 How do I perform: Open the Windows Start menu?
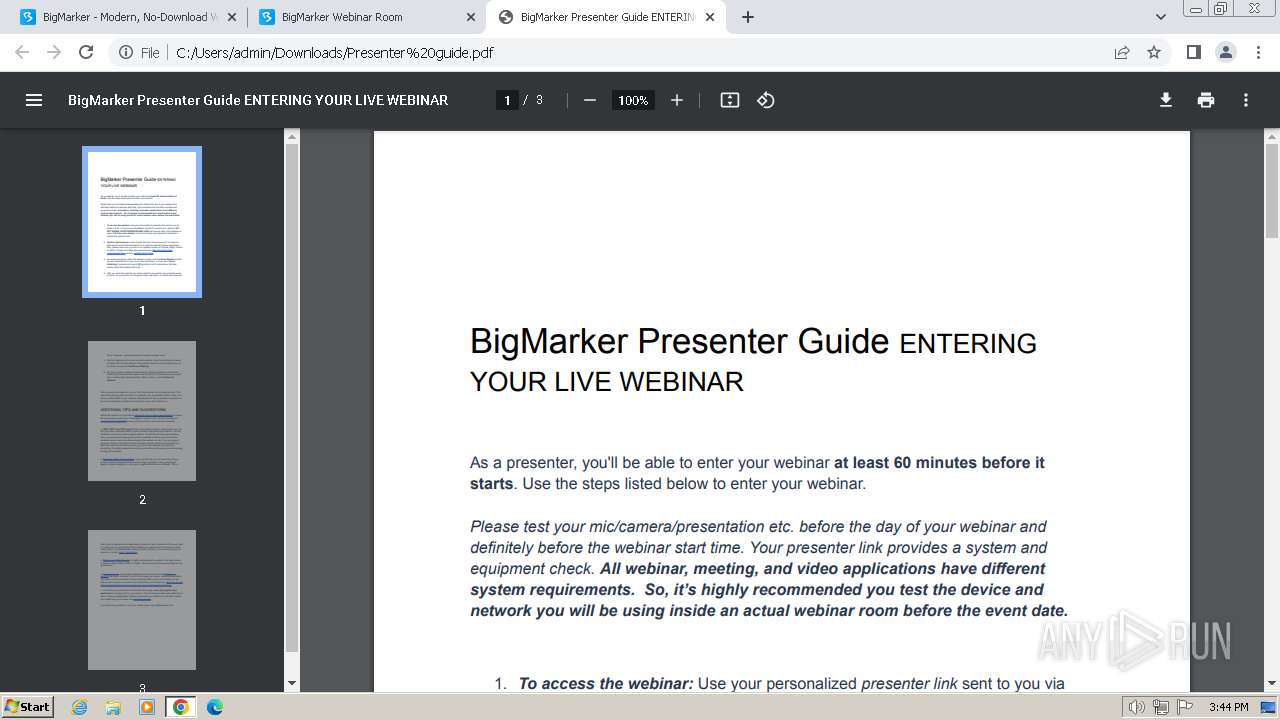point(27,706)
